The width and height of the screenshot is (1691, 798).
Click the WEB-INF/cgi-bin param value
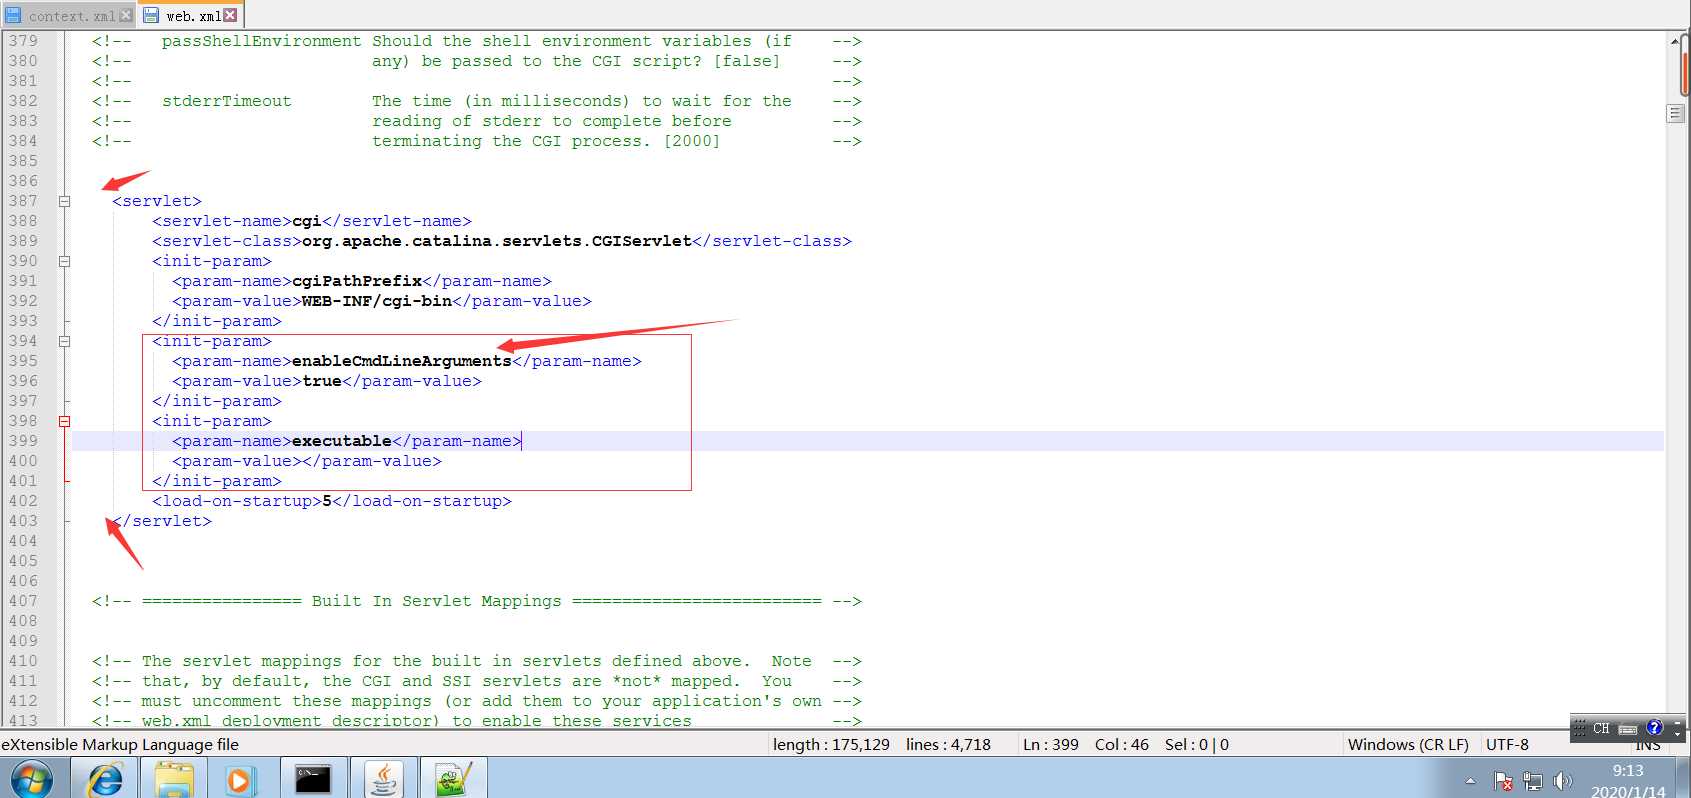[x=377, y=301]
